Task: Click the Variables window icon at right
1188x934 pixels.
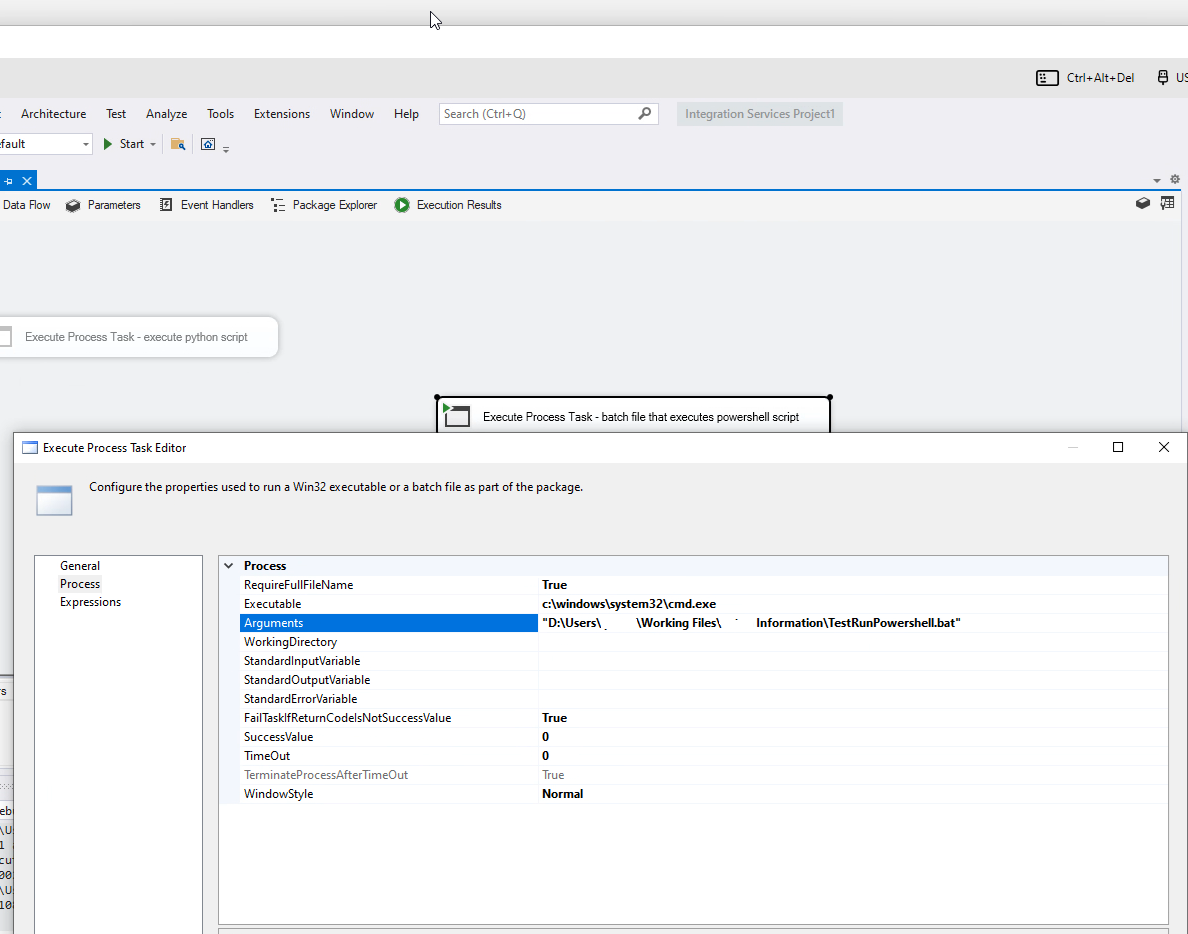Action: (1167, 203)
